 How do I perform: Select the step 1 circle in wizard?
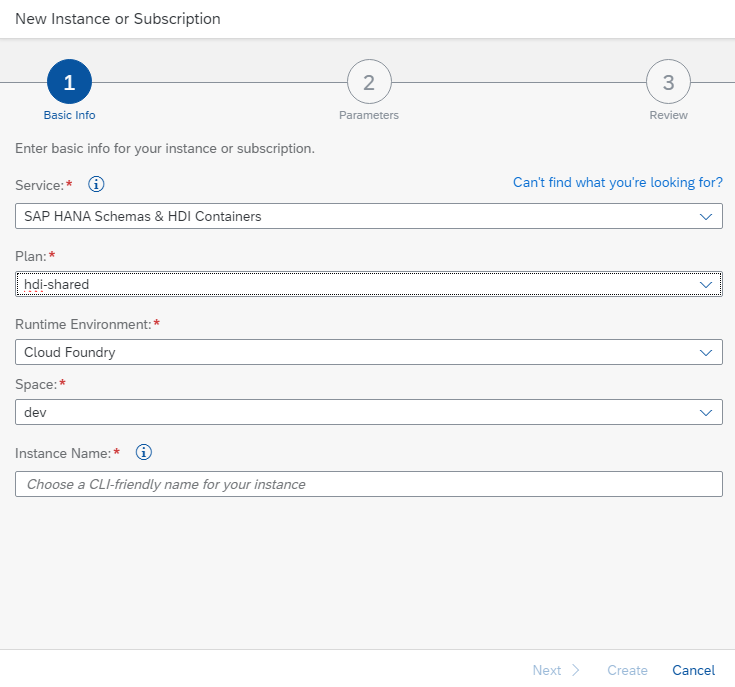tap(69, 82)
